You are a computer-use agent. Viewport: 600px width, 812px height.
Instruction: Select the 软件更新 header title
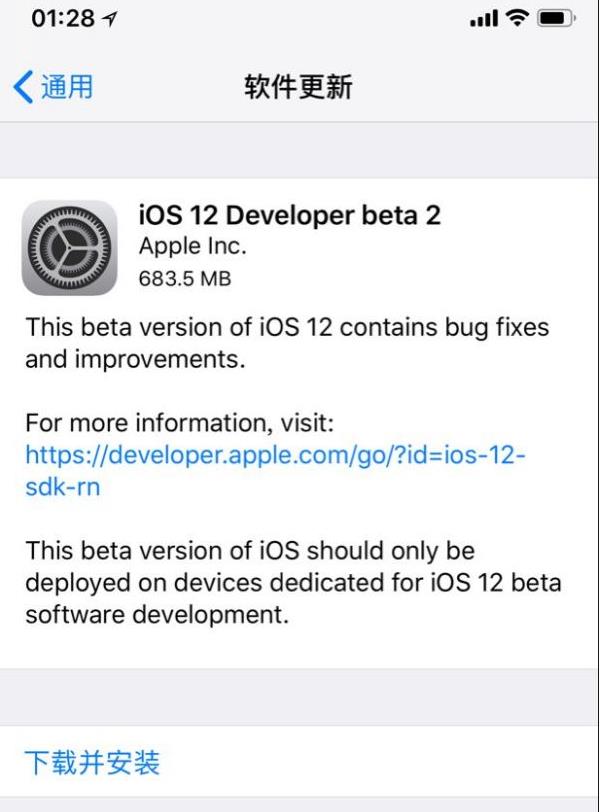[299, 87]
